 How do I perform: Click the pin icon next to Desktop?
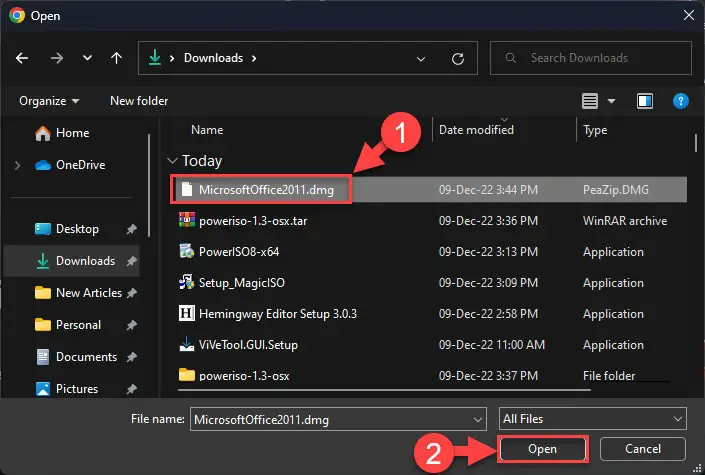(131, 229)
